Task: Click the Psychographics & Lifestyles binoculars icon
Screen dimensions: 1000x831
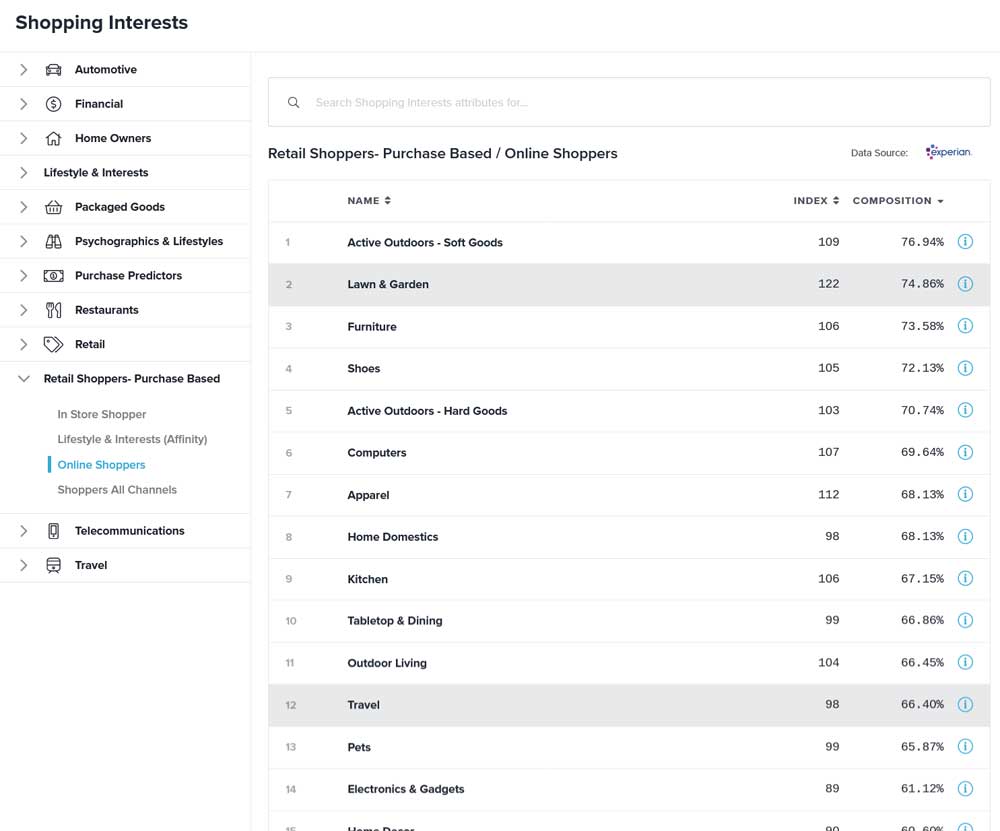Action: [x=54, y=242]
